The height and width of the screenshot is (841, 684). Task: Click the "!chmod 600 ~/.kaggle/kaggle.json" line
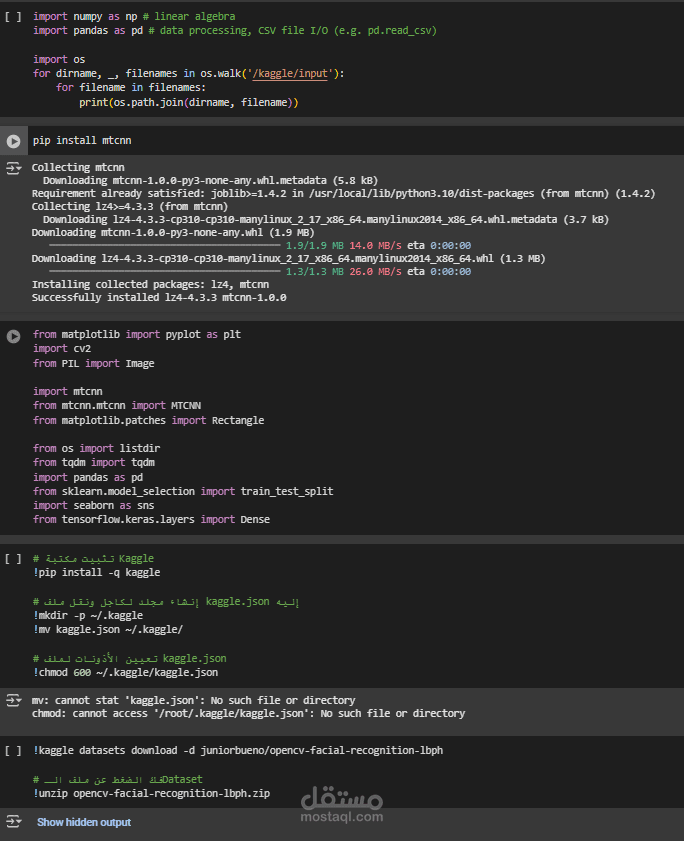pyautogui.click(x=125, y=673)
